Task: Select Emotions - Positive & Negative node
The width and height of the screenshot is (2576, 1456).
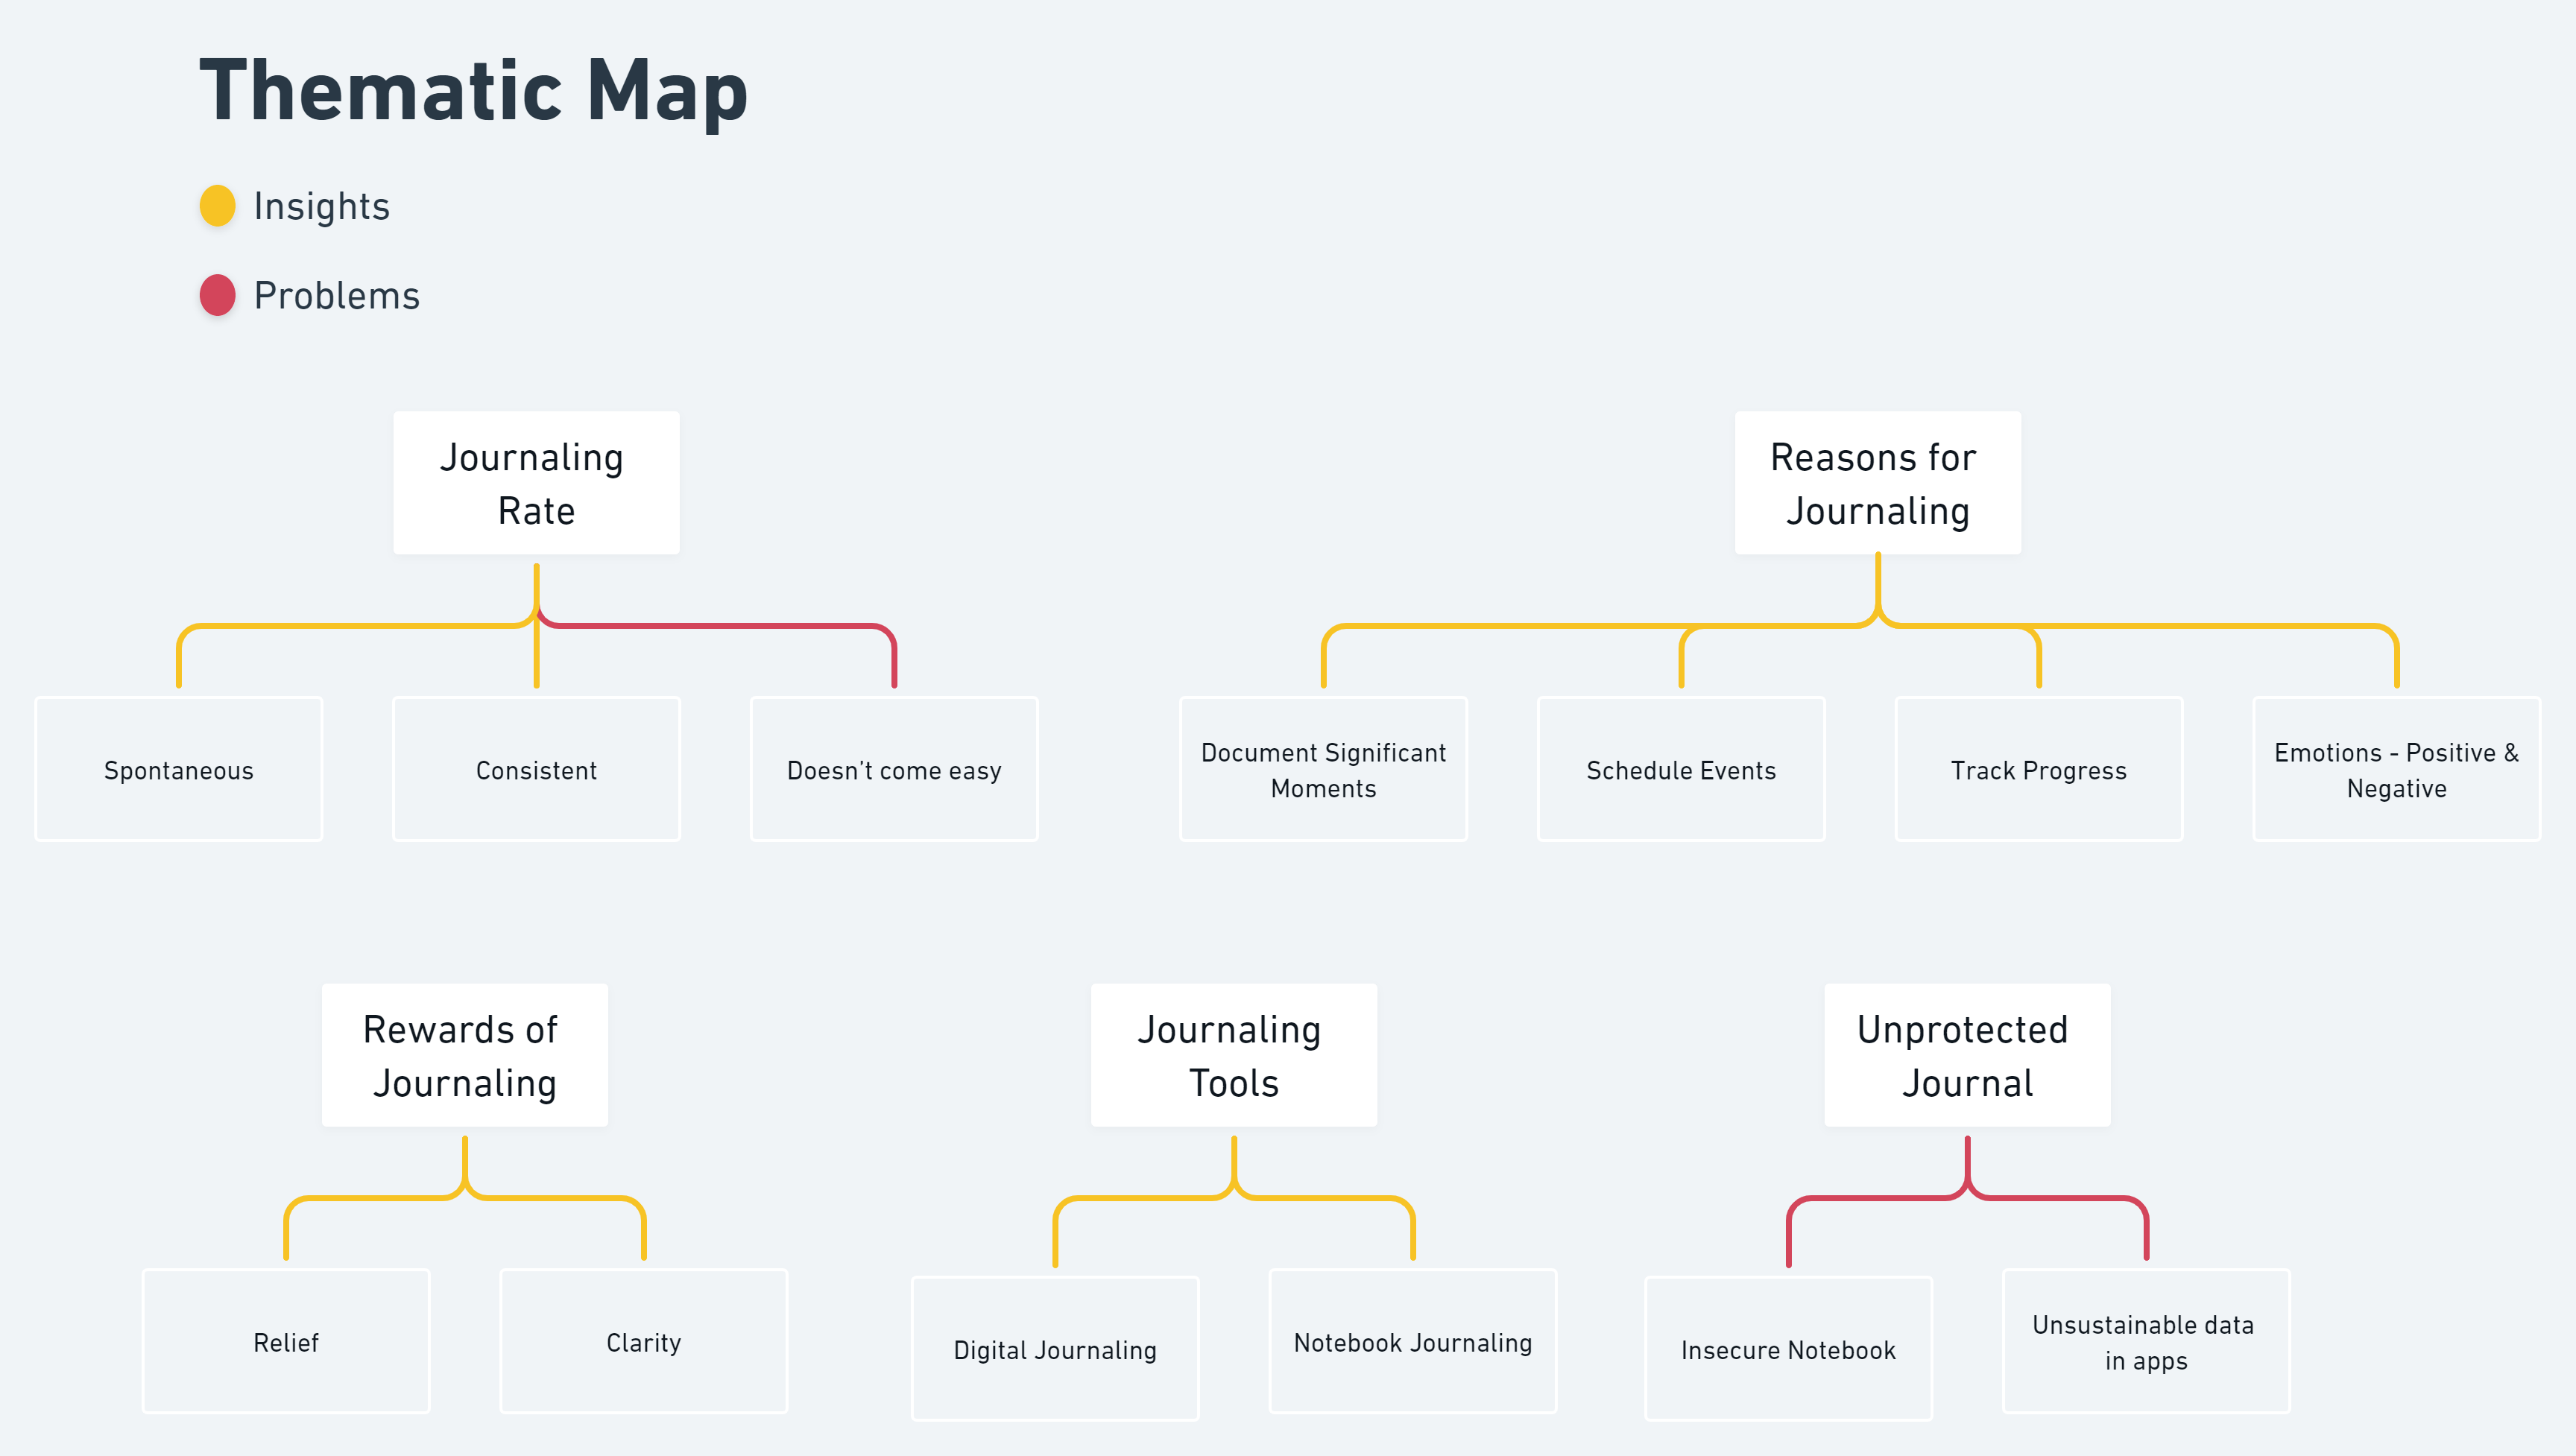Action: [2396, 769]
